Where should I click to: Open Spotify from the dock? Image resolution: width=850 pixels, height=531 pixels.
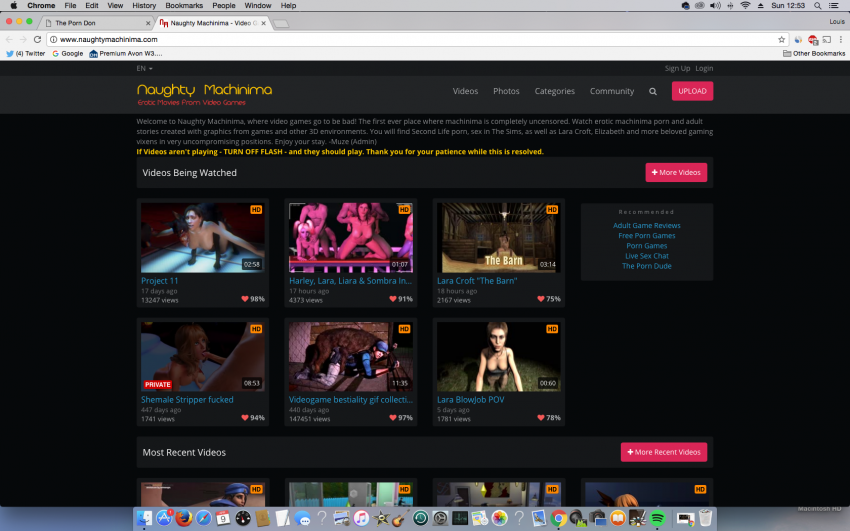click(657, 518)
